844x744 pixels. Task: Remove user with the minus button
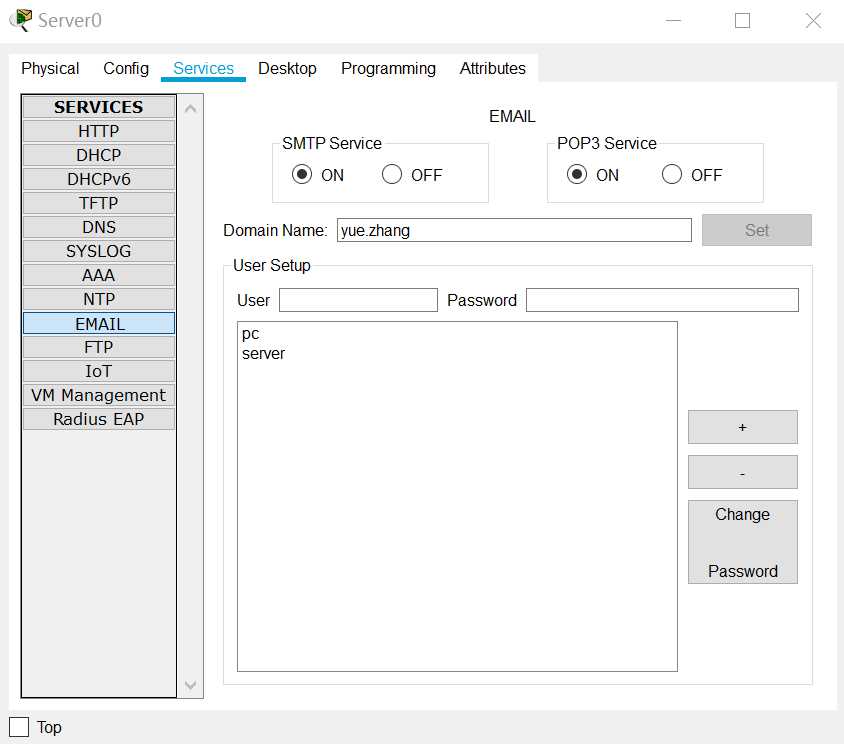742,472
